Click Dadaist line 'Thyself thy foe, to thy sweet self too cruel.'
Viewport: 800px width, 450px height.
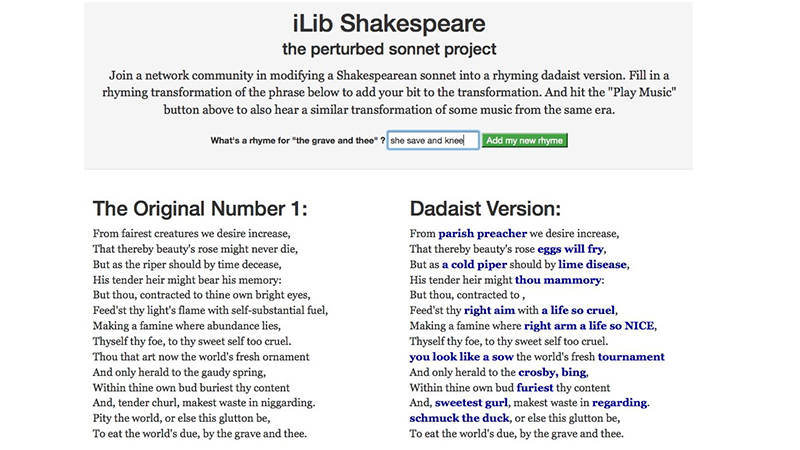509,341
